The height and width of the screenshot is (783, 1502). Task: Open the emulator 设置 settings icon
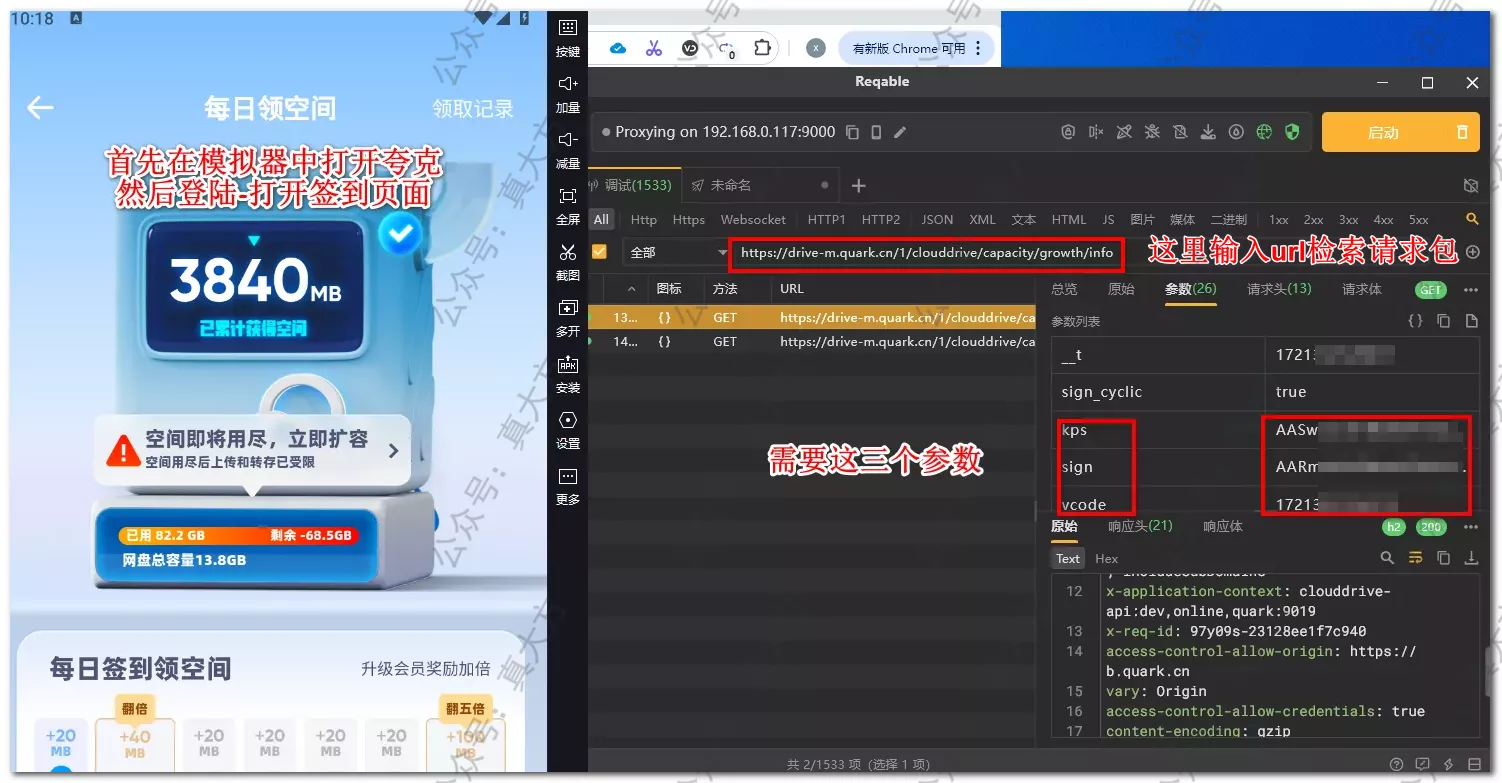567,419
